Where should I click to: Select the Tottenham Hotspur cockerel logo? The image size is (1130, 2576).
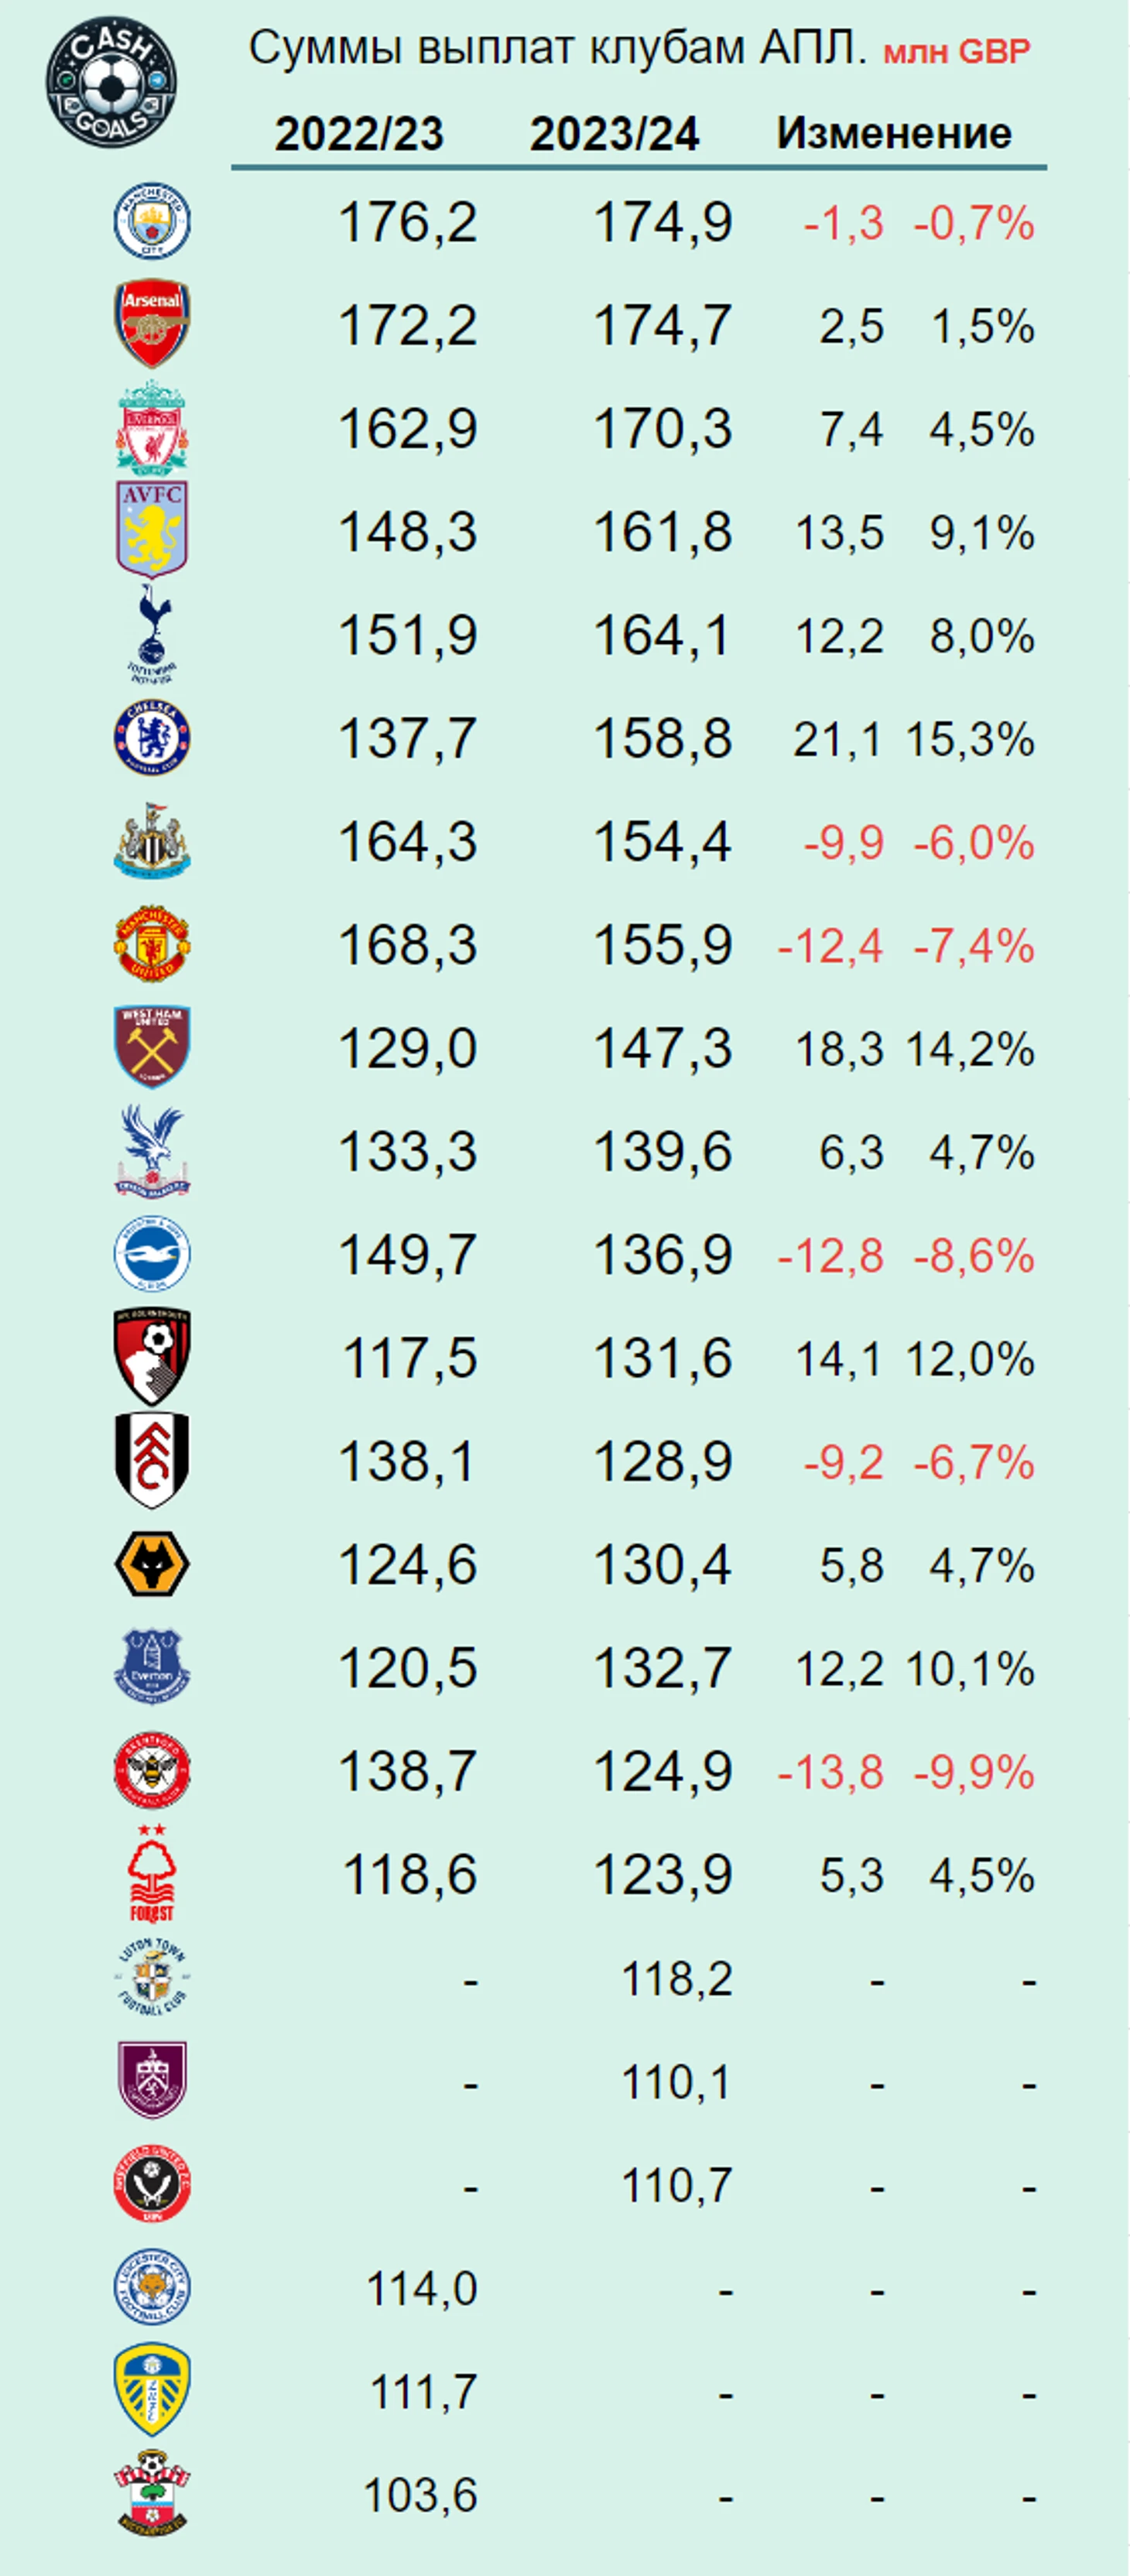point(152,634)
